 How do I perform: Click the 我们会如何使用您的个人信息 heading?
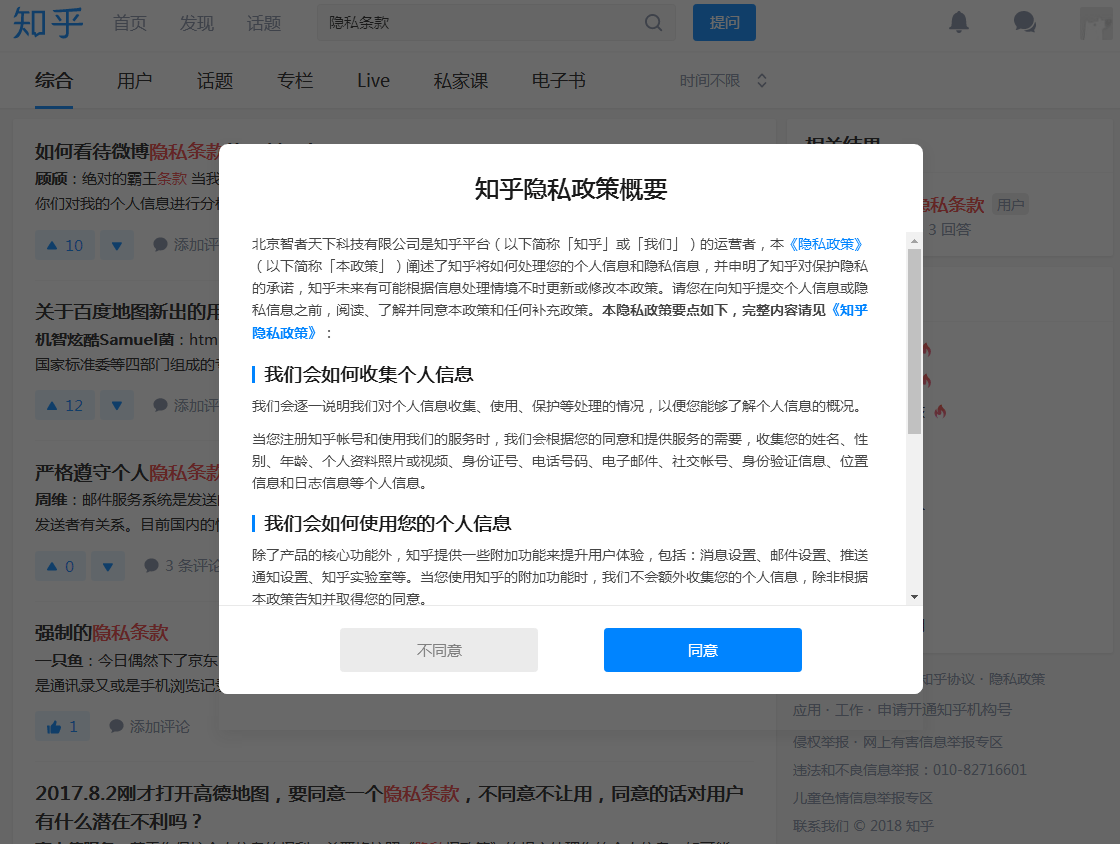(388, 523)
